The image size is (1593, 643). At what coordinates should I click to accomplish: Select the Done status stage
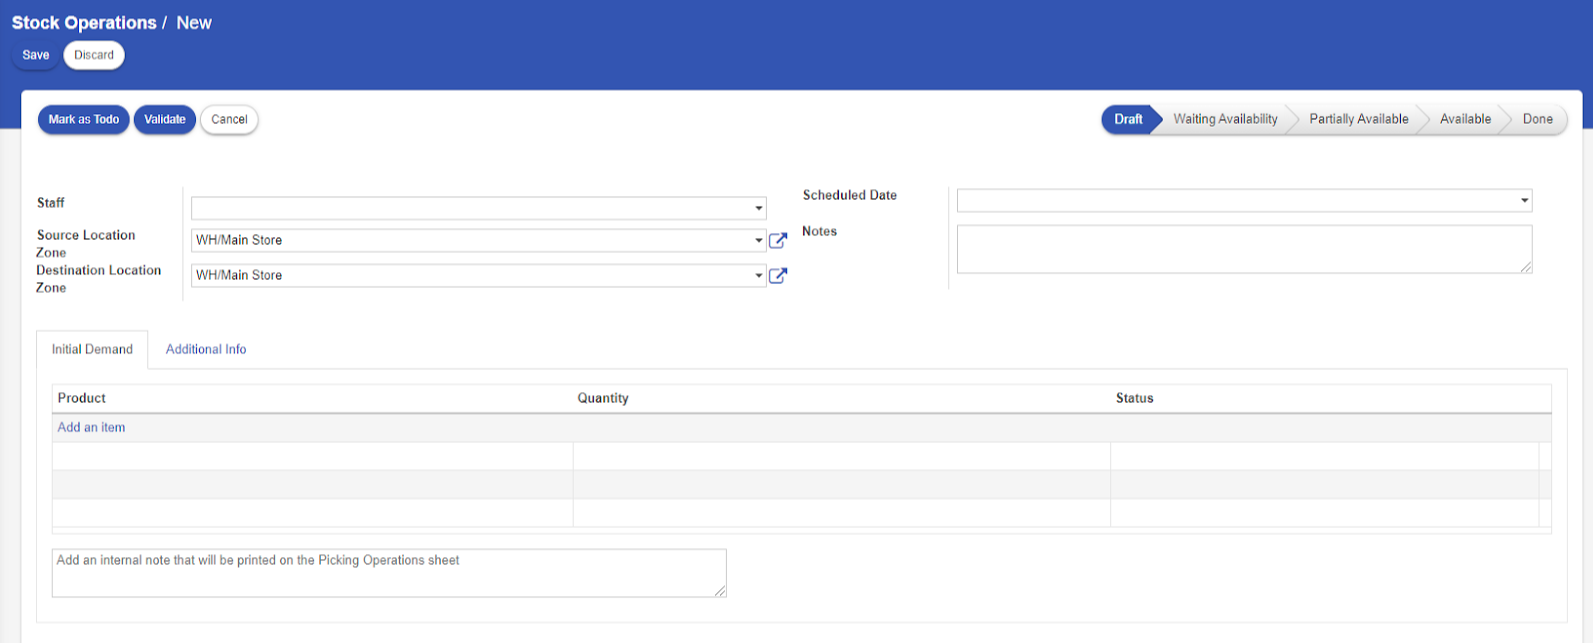point(1537,119)
